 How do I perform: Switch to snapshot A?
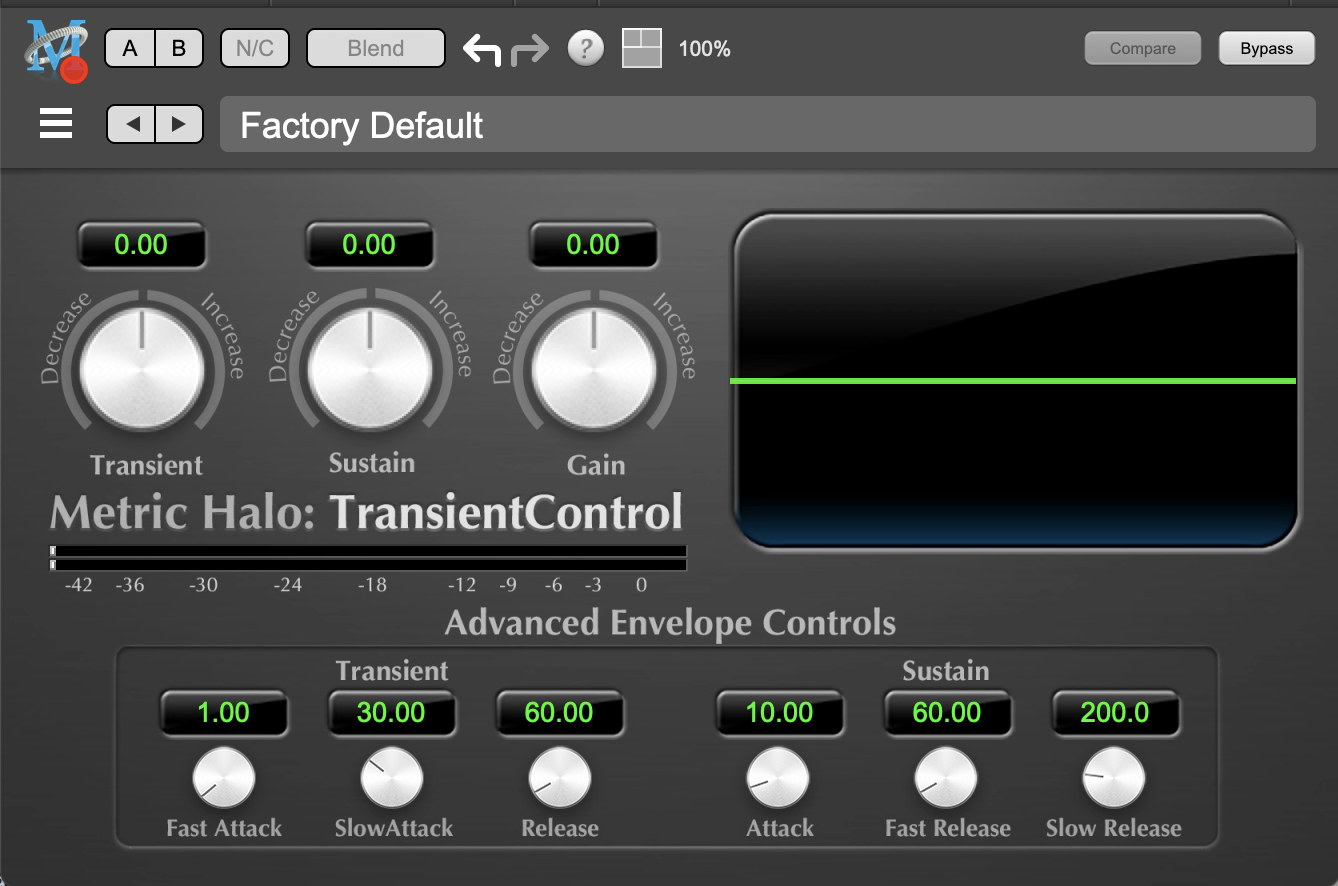click(x=129, y=47)
